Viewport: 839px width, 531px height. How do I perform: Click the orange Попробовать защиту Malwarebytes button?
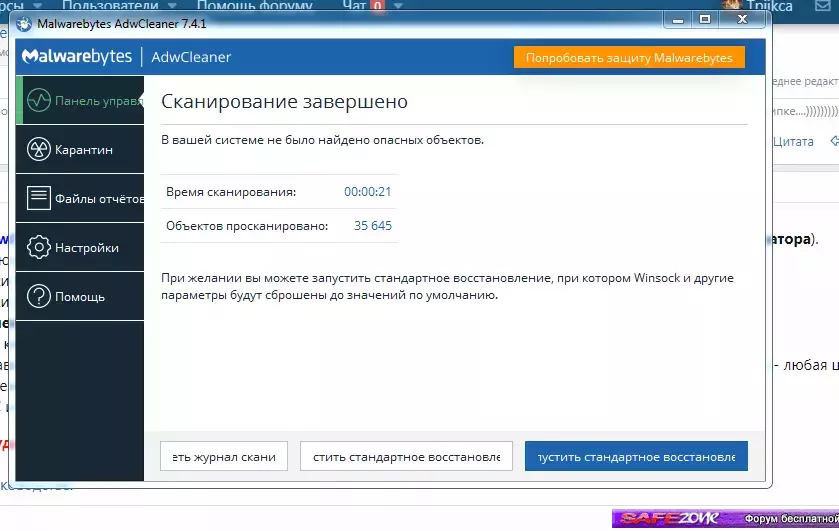629,57
